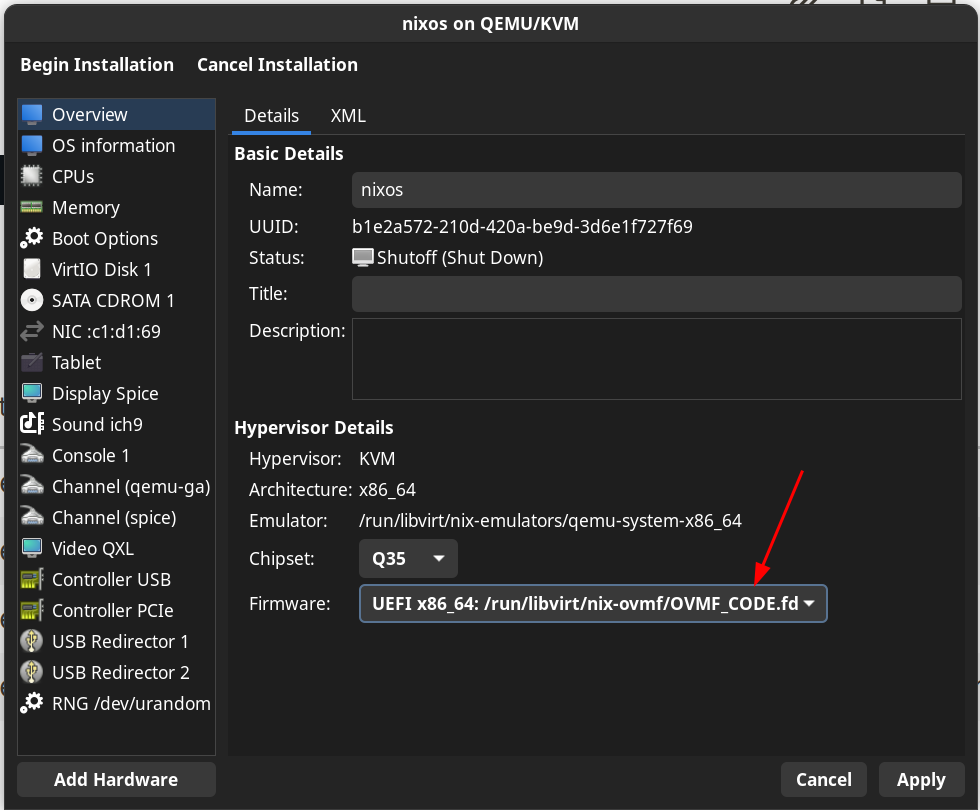Click the Channel (spice) icon

click(32, 517)
